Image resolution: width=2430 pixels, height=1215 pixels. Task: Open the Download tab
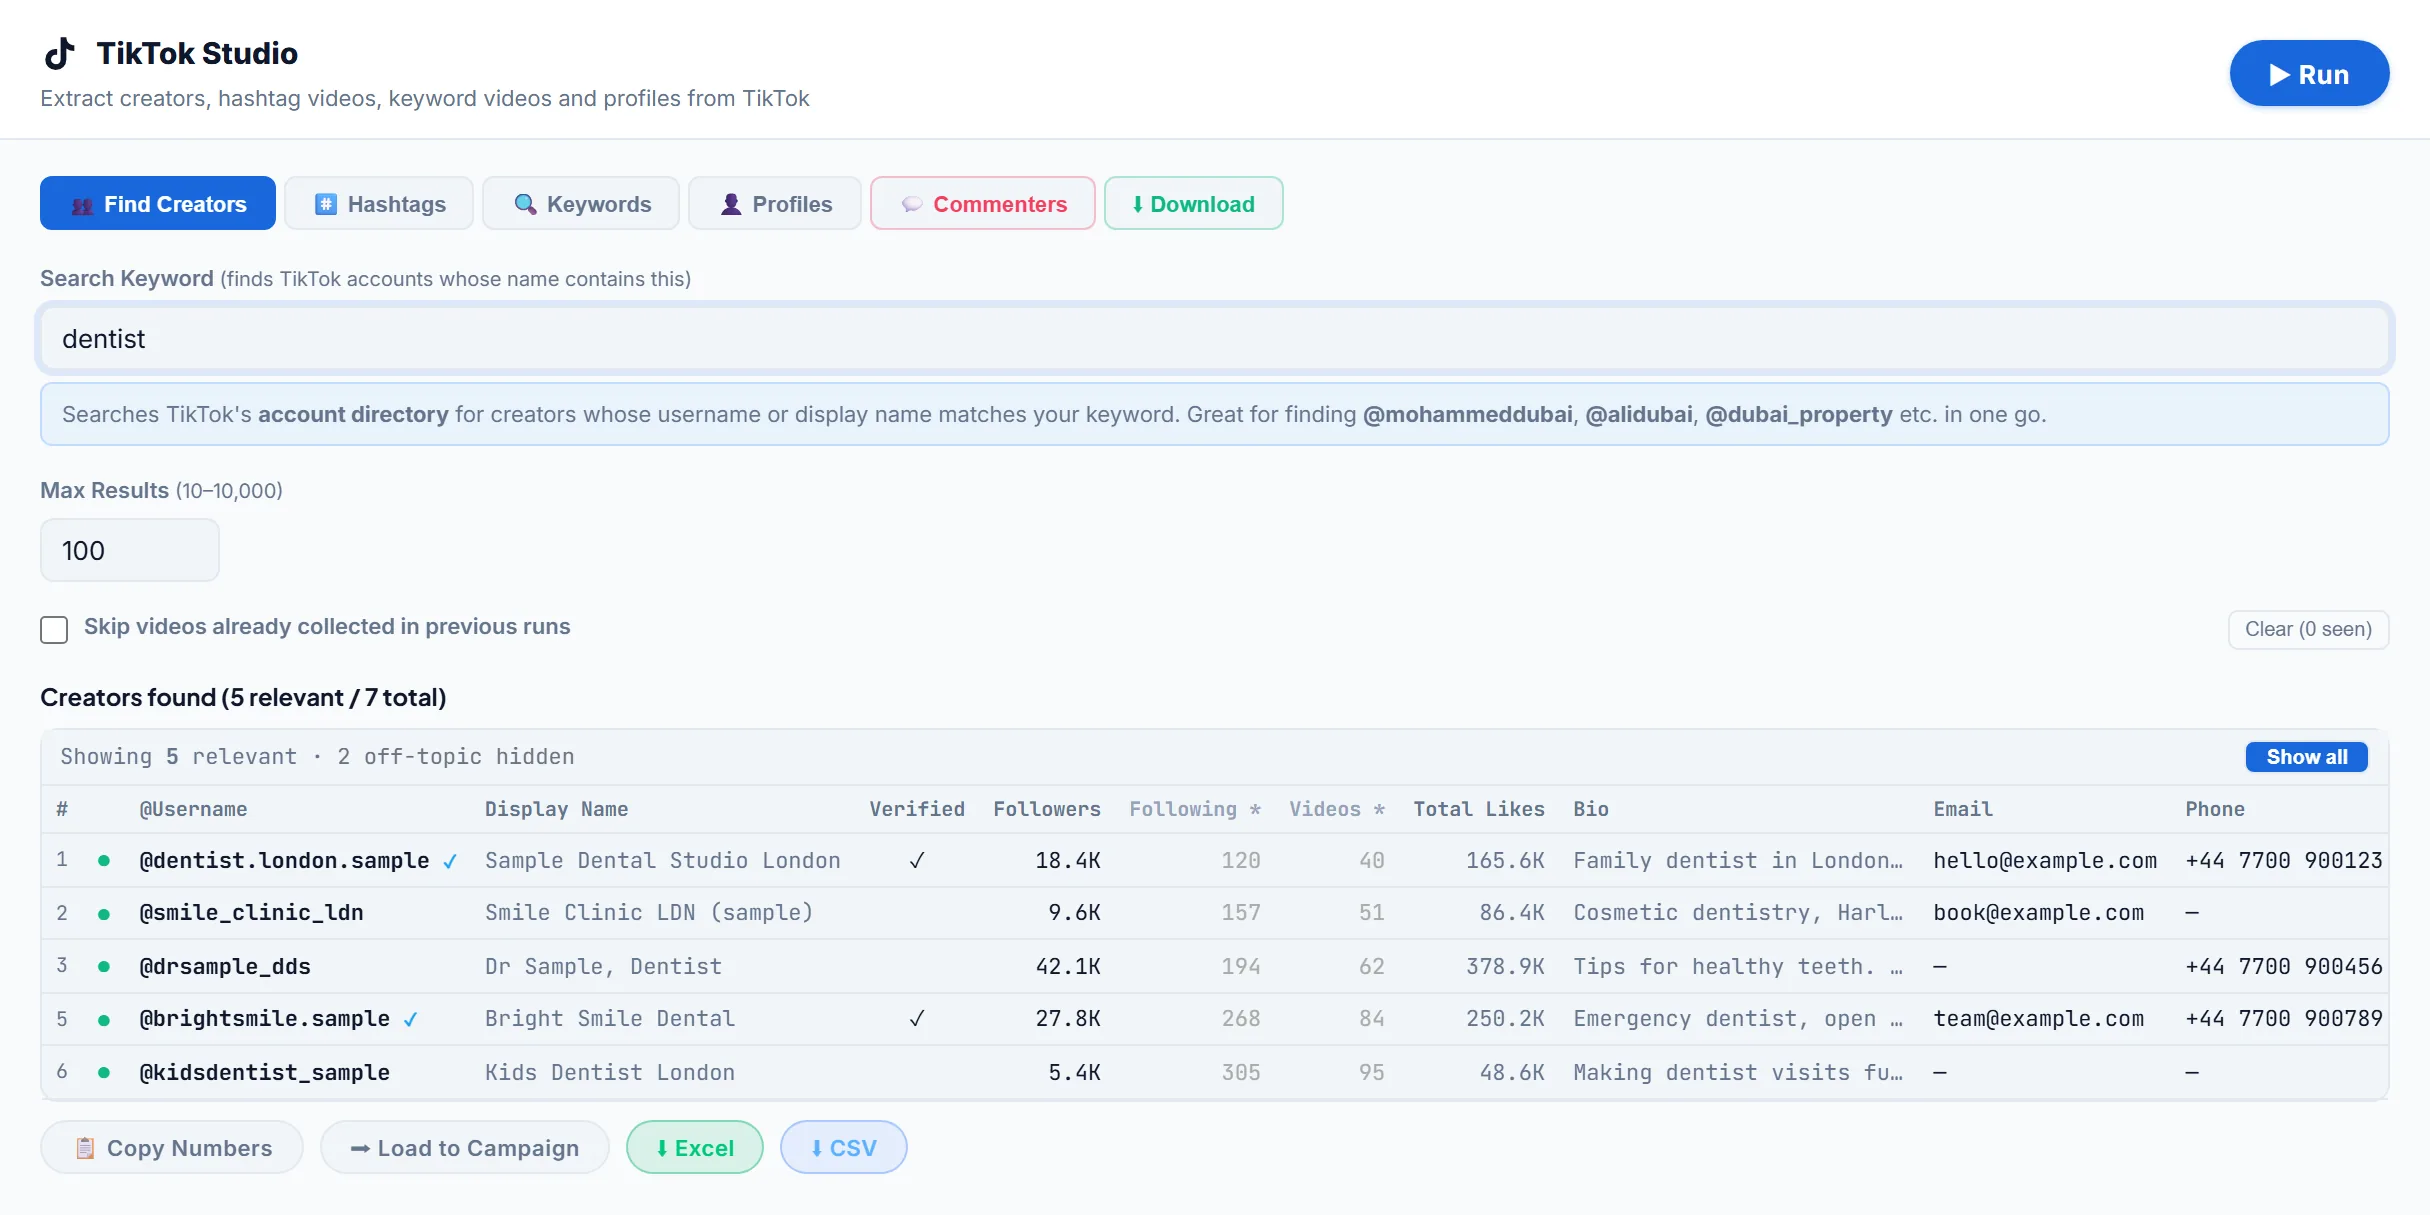coord(1193,204)
